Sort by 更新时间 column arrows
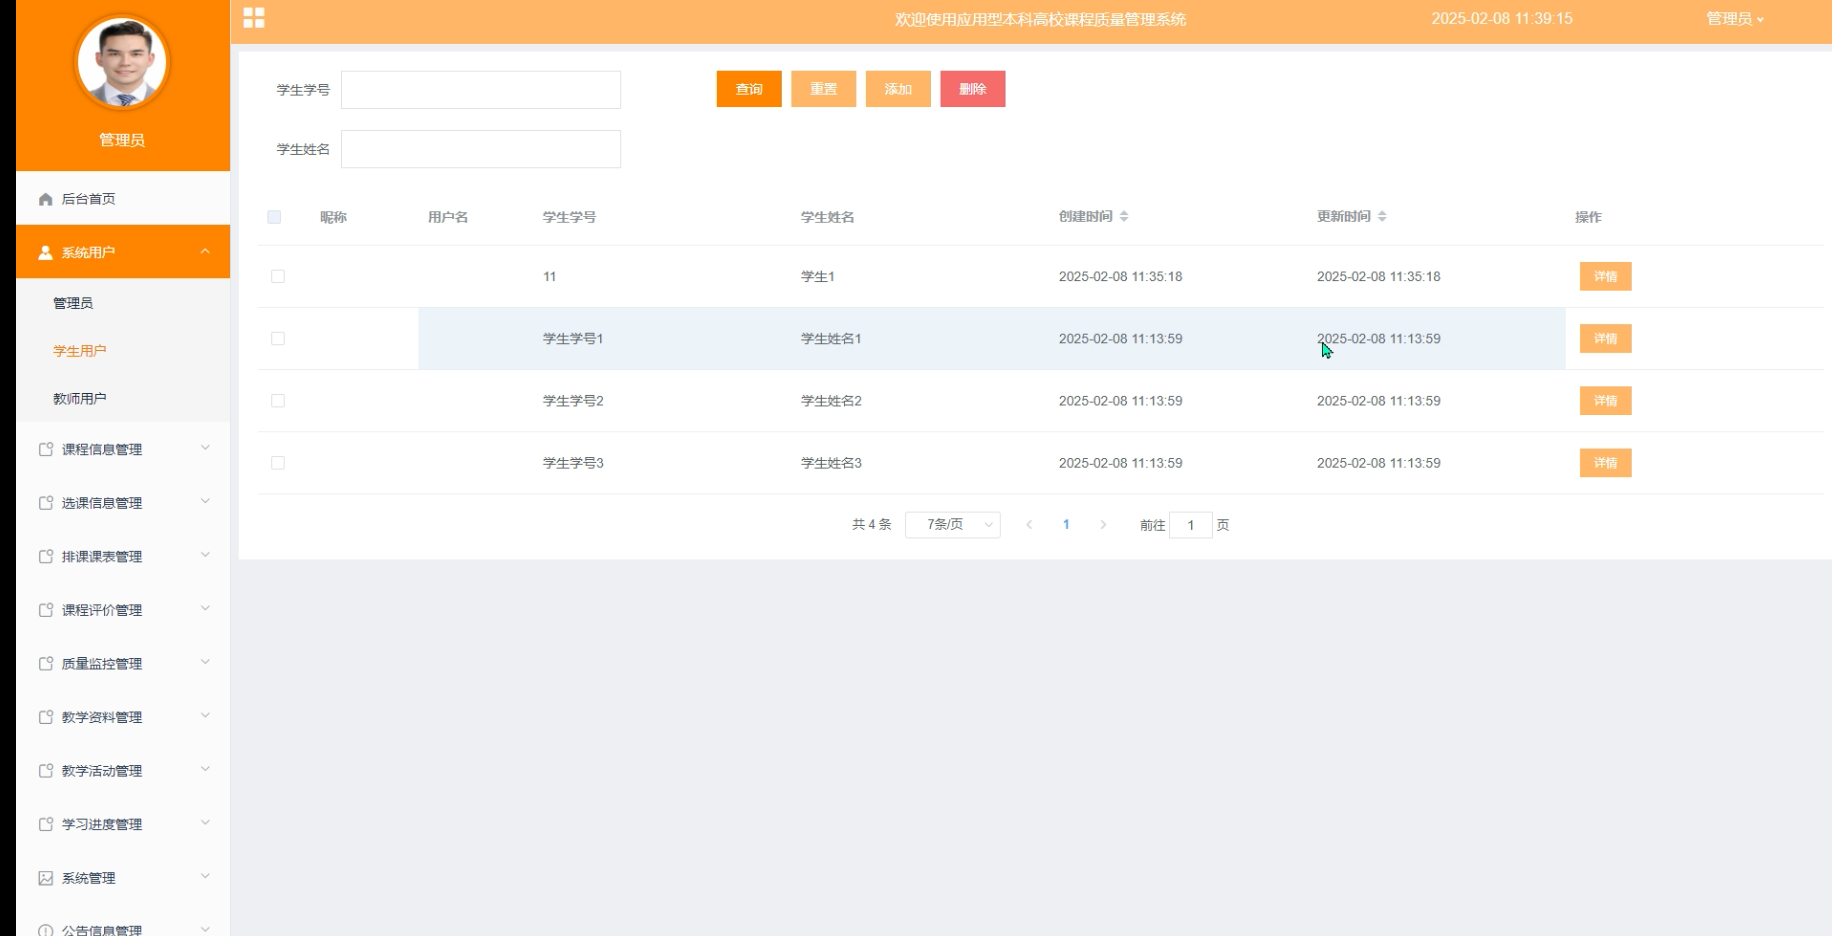The width and height of the screenshot is (1832, 936). pyautogui.click(x=1382, y=216)
